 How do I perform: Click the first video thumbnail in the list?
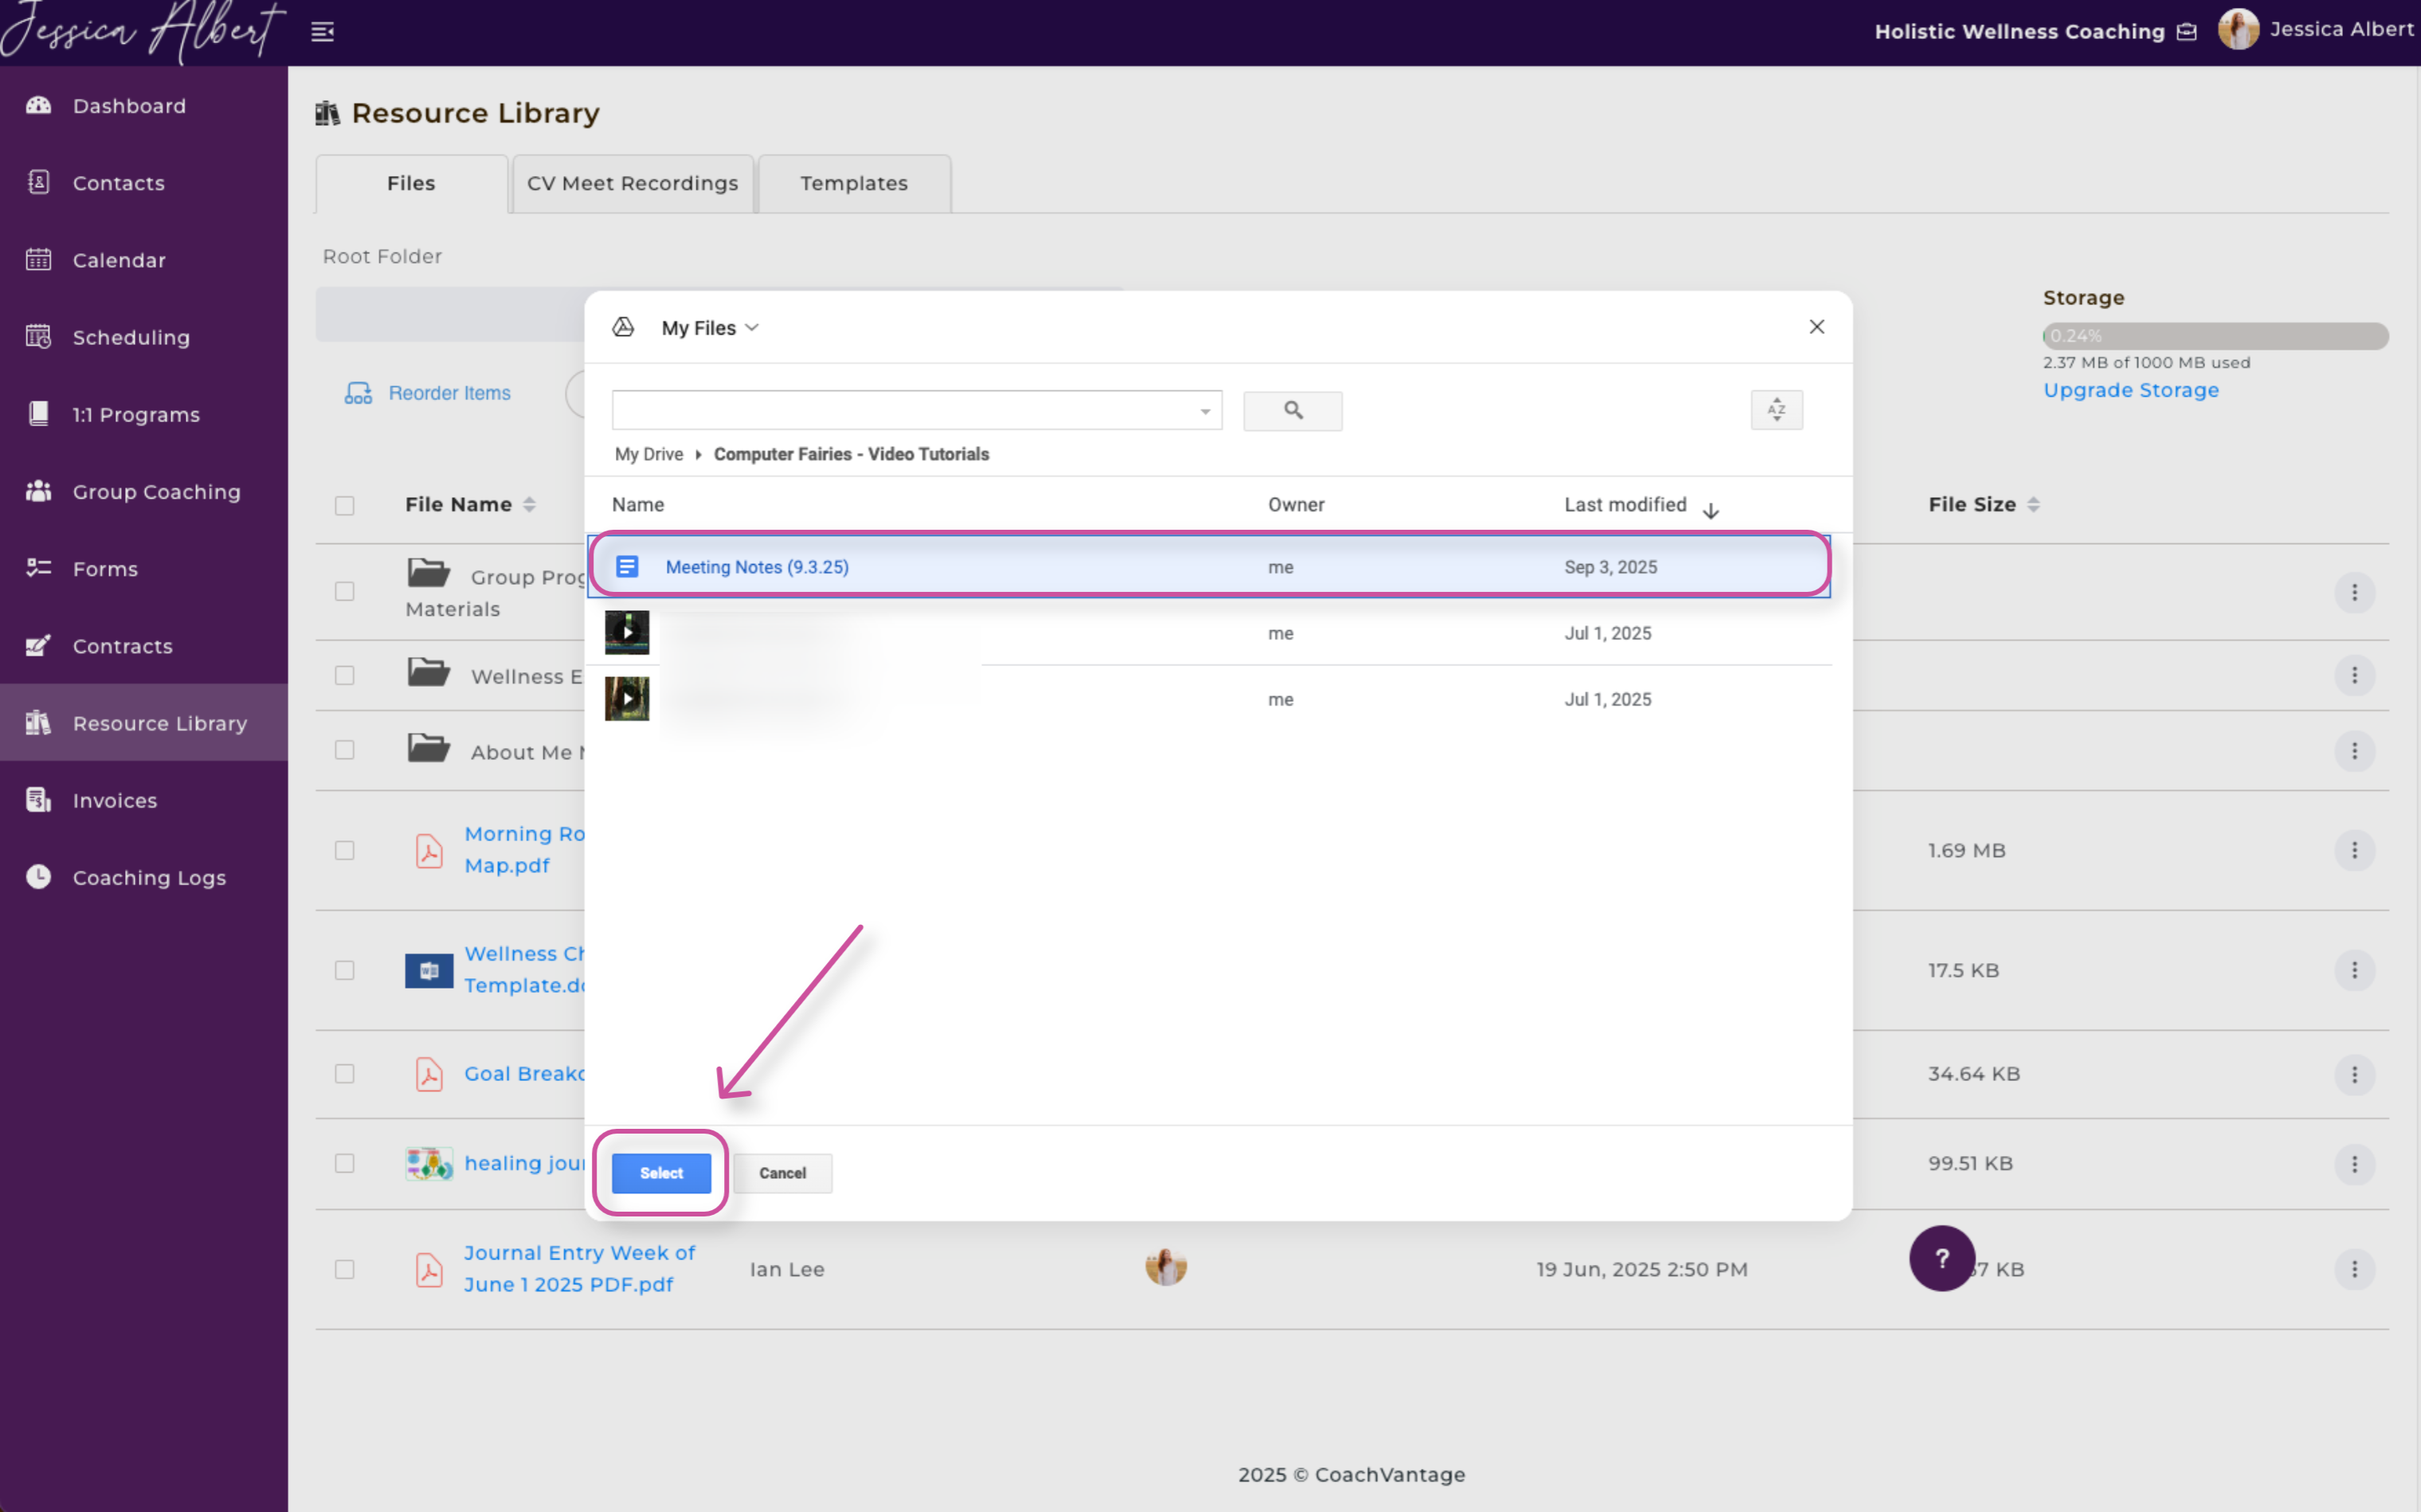click(627, 633)
